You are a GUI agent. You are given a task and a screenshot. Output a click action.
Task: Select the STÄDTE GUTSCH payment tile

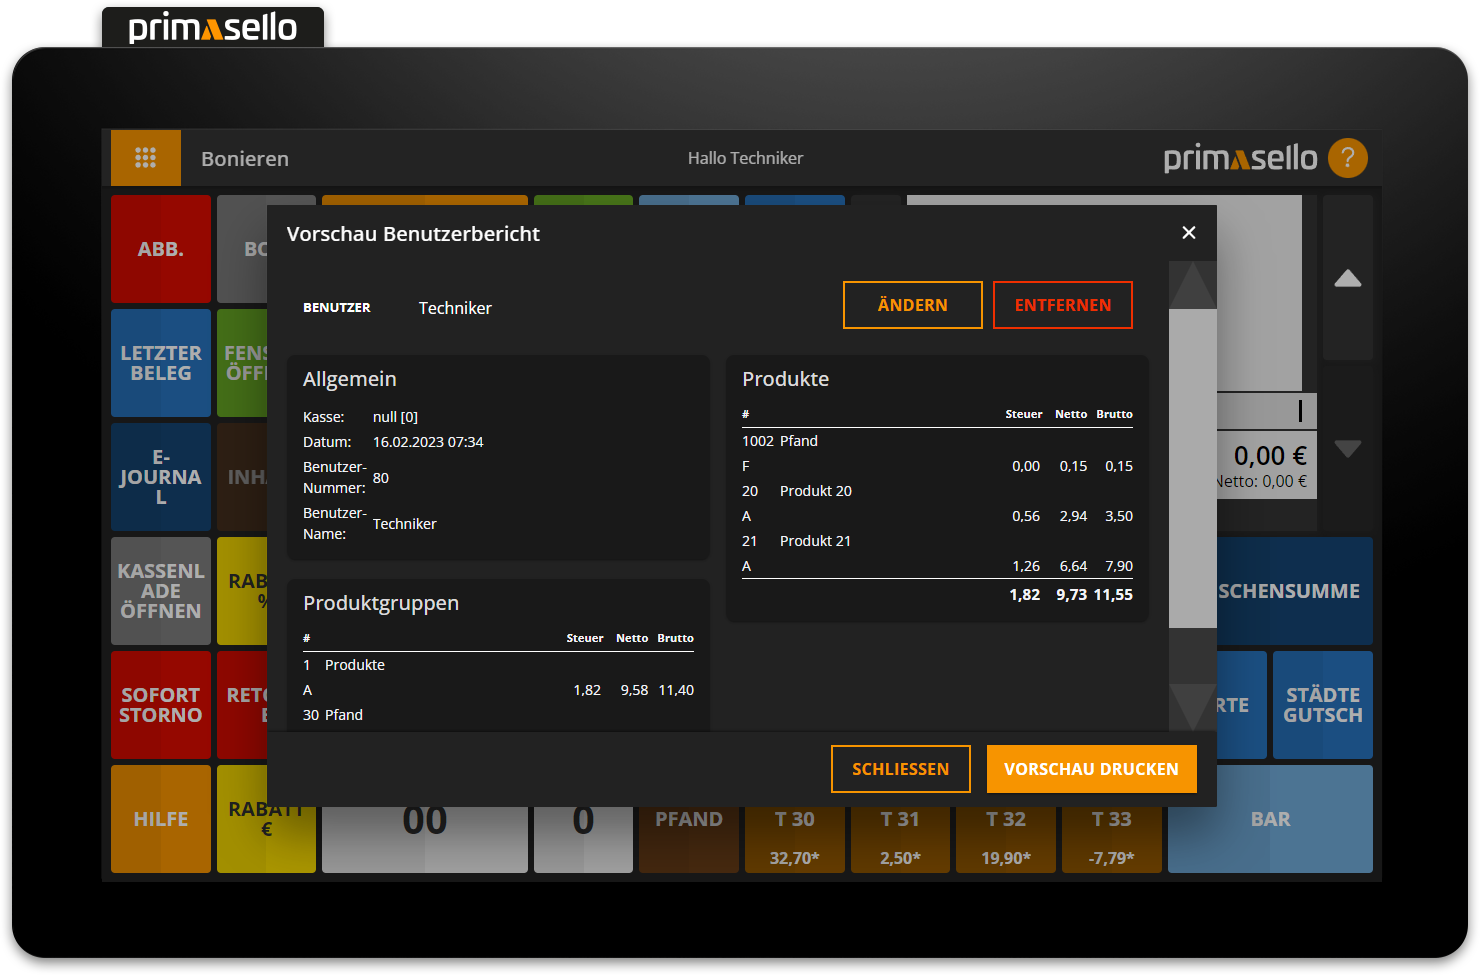(1322, 705)
